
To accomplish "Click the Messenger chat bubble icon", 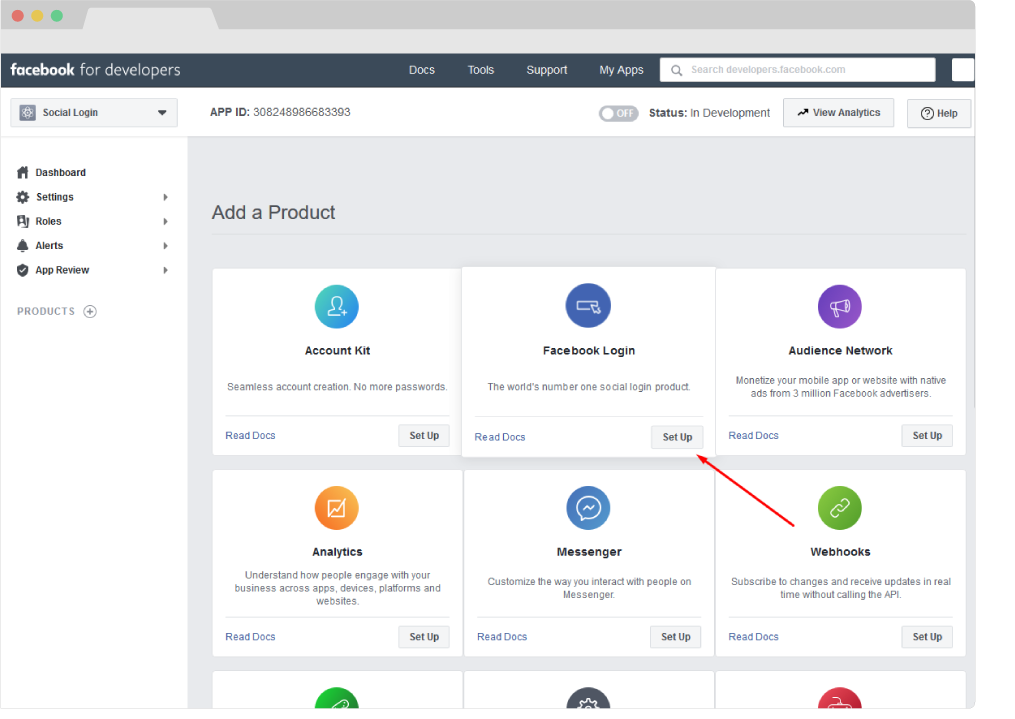I will tap(588, 508).
